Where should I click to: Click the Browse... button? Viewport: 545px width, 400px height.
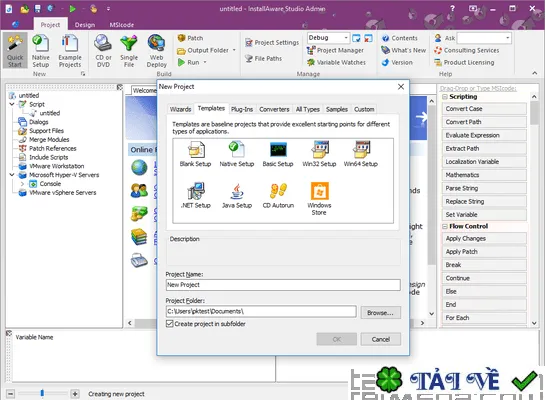(x=381, y=313)
